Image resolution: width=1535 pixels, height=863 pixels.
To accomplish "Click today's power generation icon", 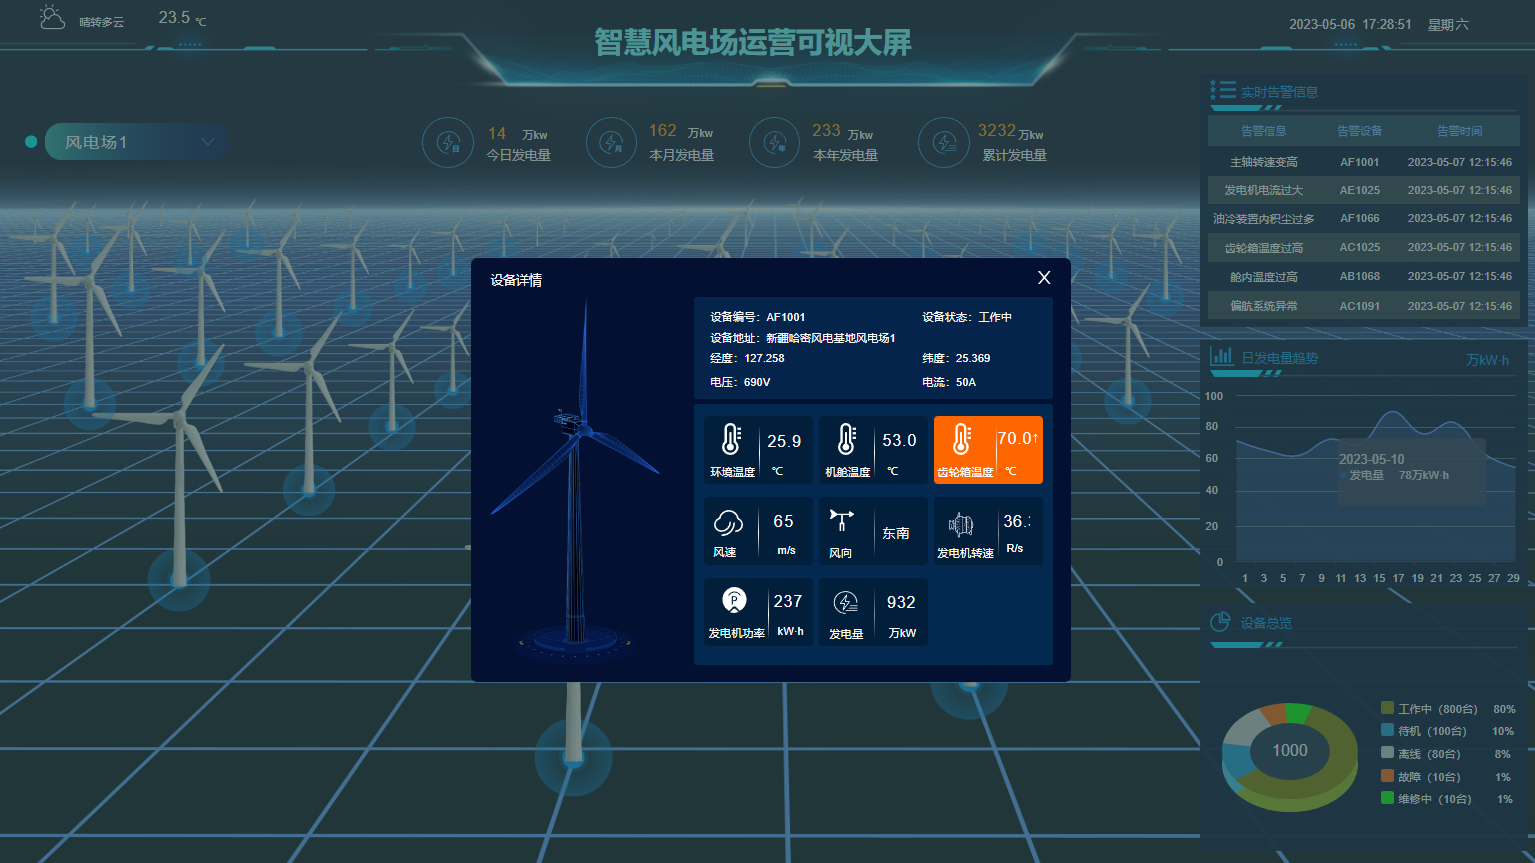I will pos(449,143).
